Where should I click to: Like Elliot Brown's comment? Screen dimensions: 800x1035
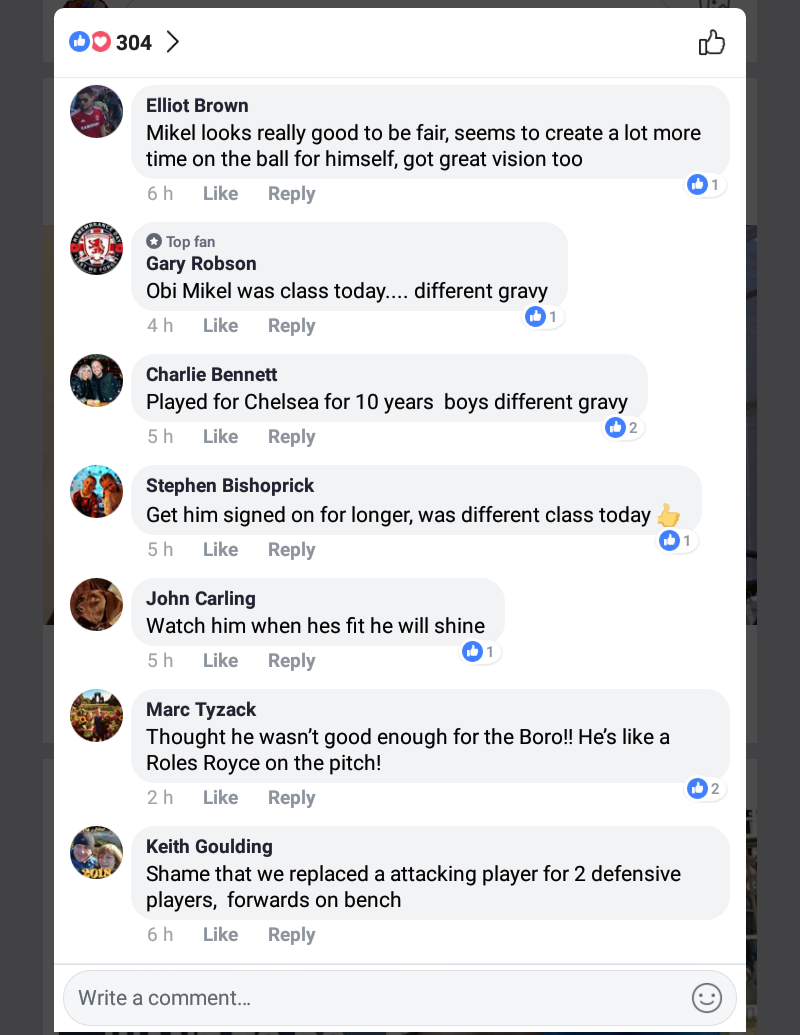(x=220, y=194)
